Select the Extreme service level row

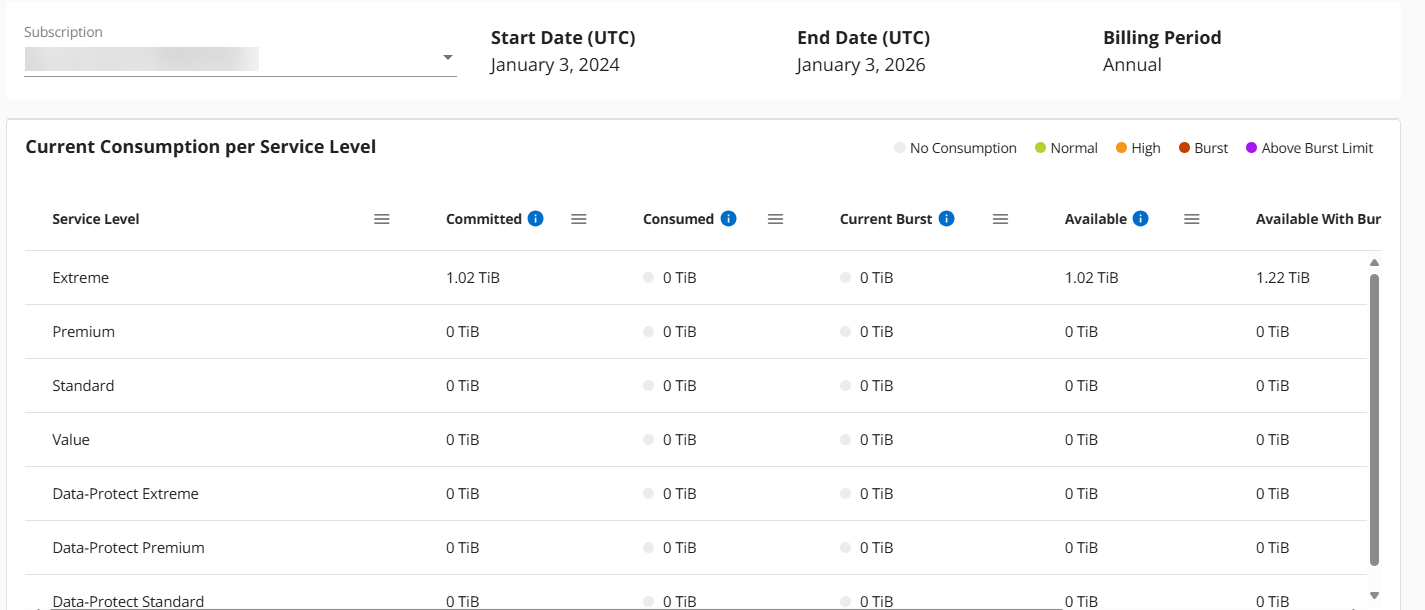[81, 278]
